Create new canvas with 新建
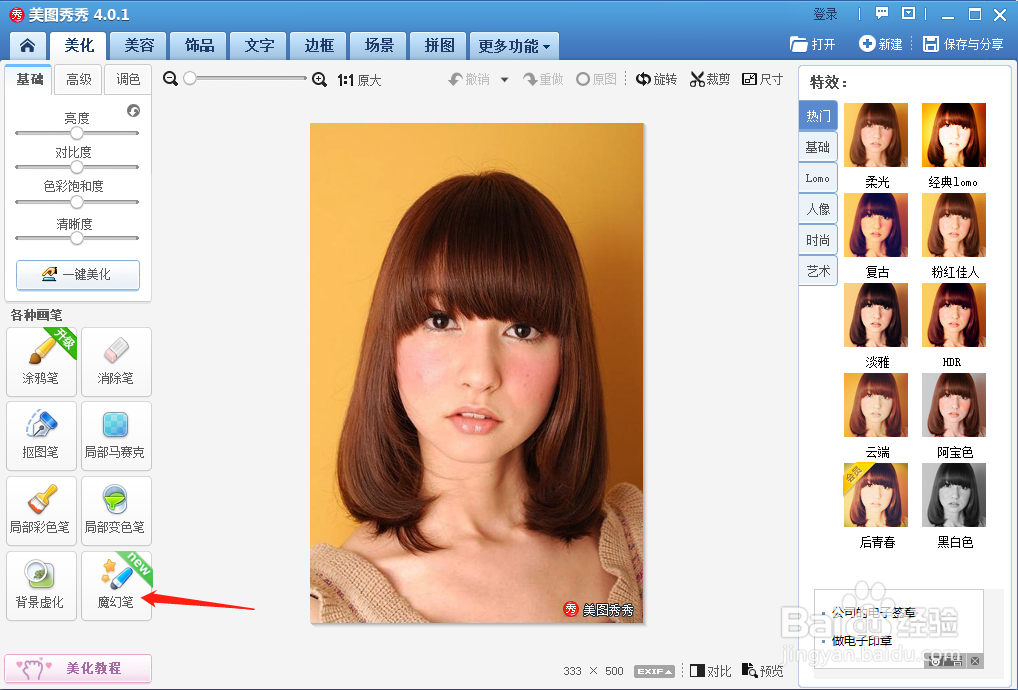1018x690 pixels. [880, 44]
